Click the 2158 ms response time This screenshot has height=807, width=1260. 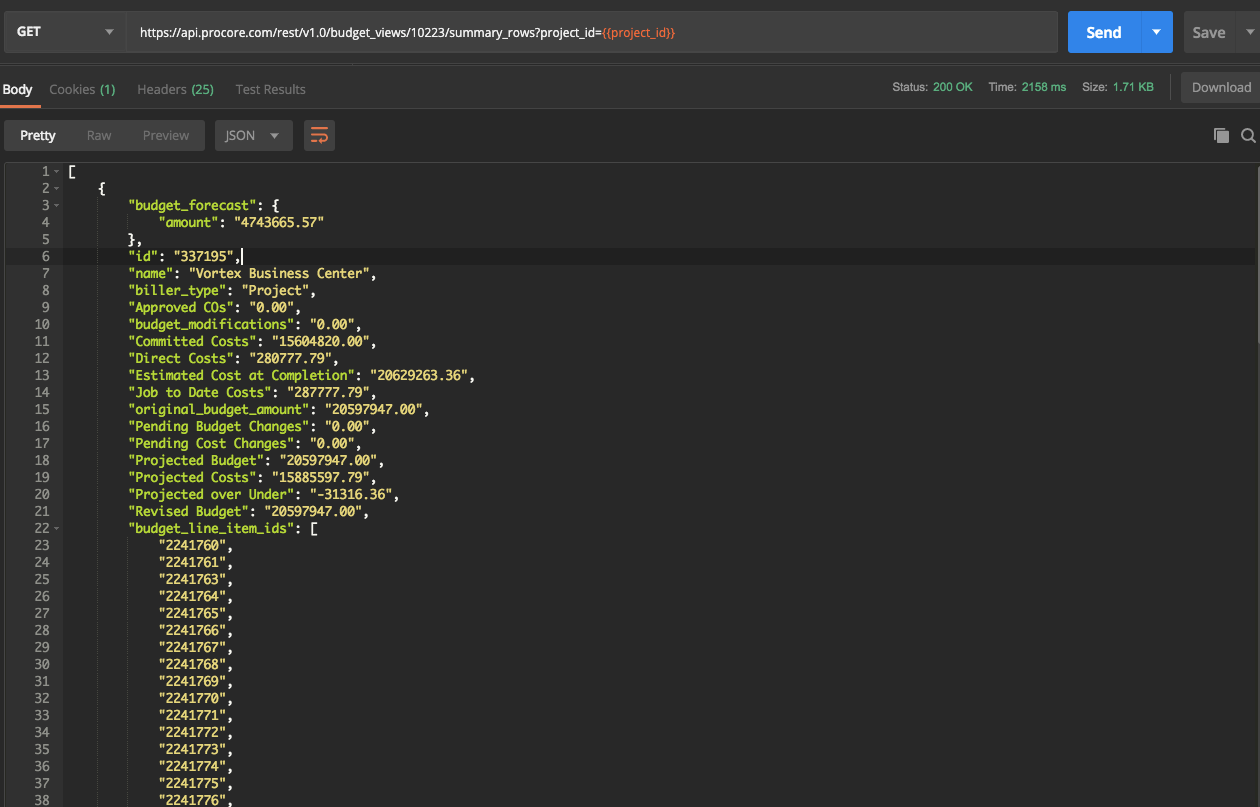click(x=1044, y=88)
